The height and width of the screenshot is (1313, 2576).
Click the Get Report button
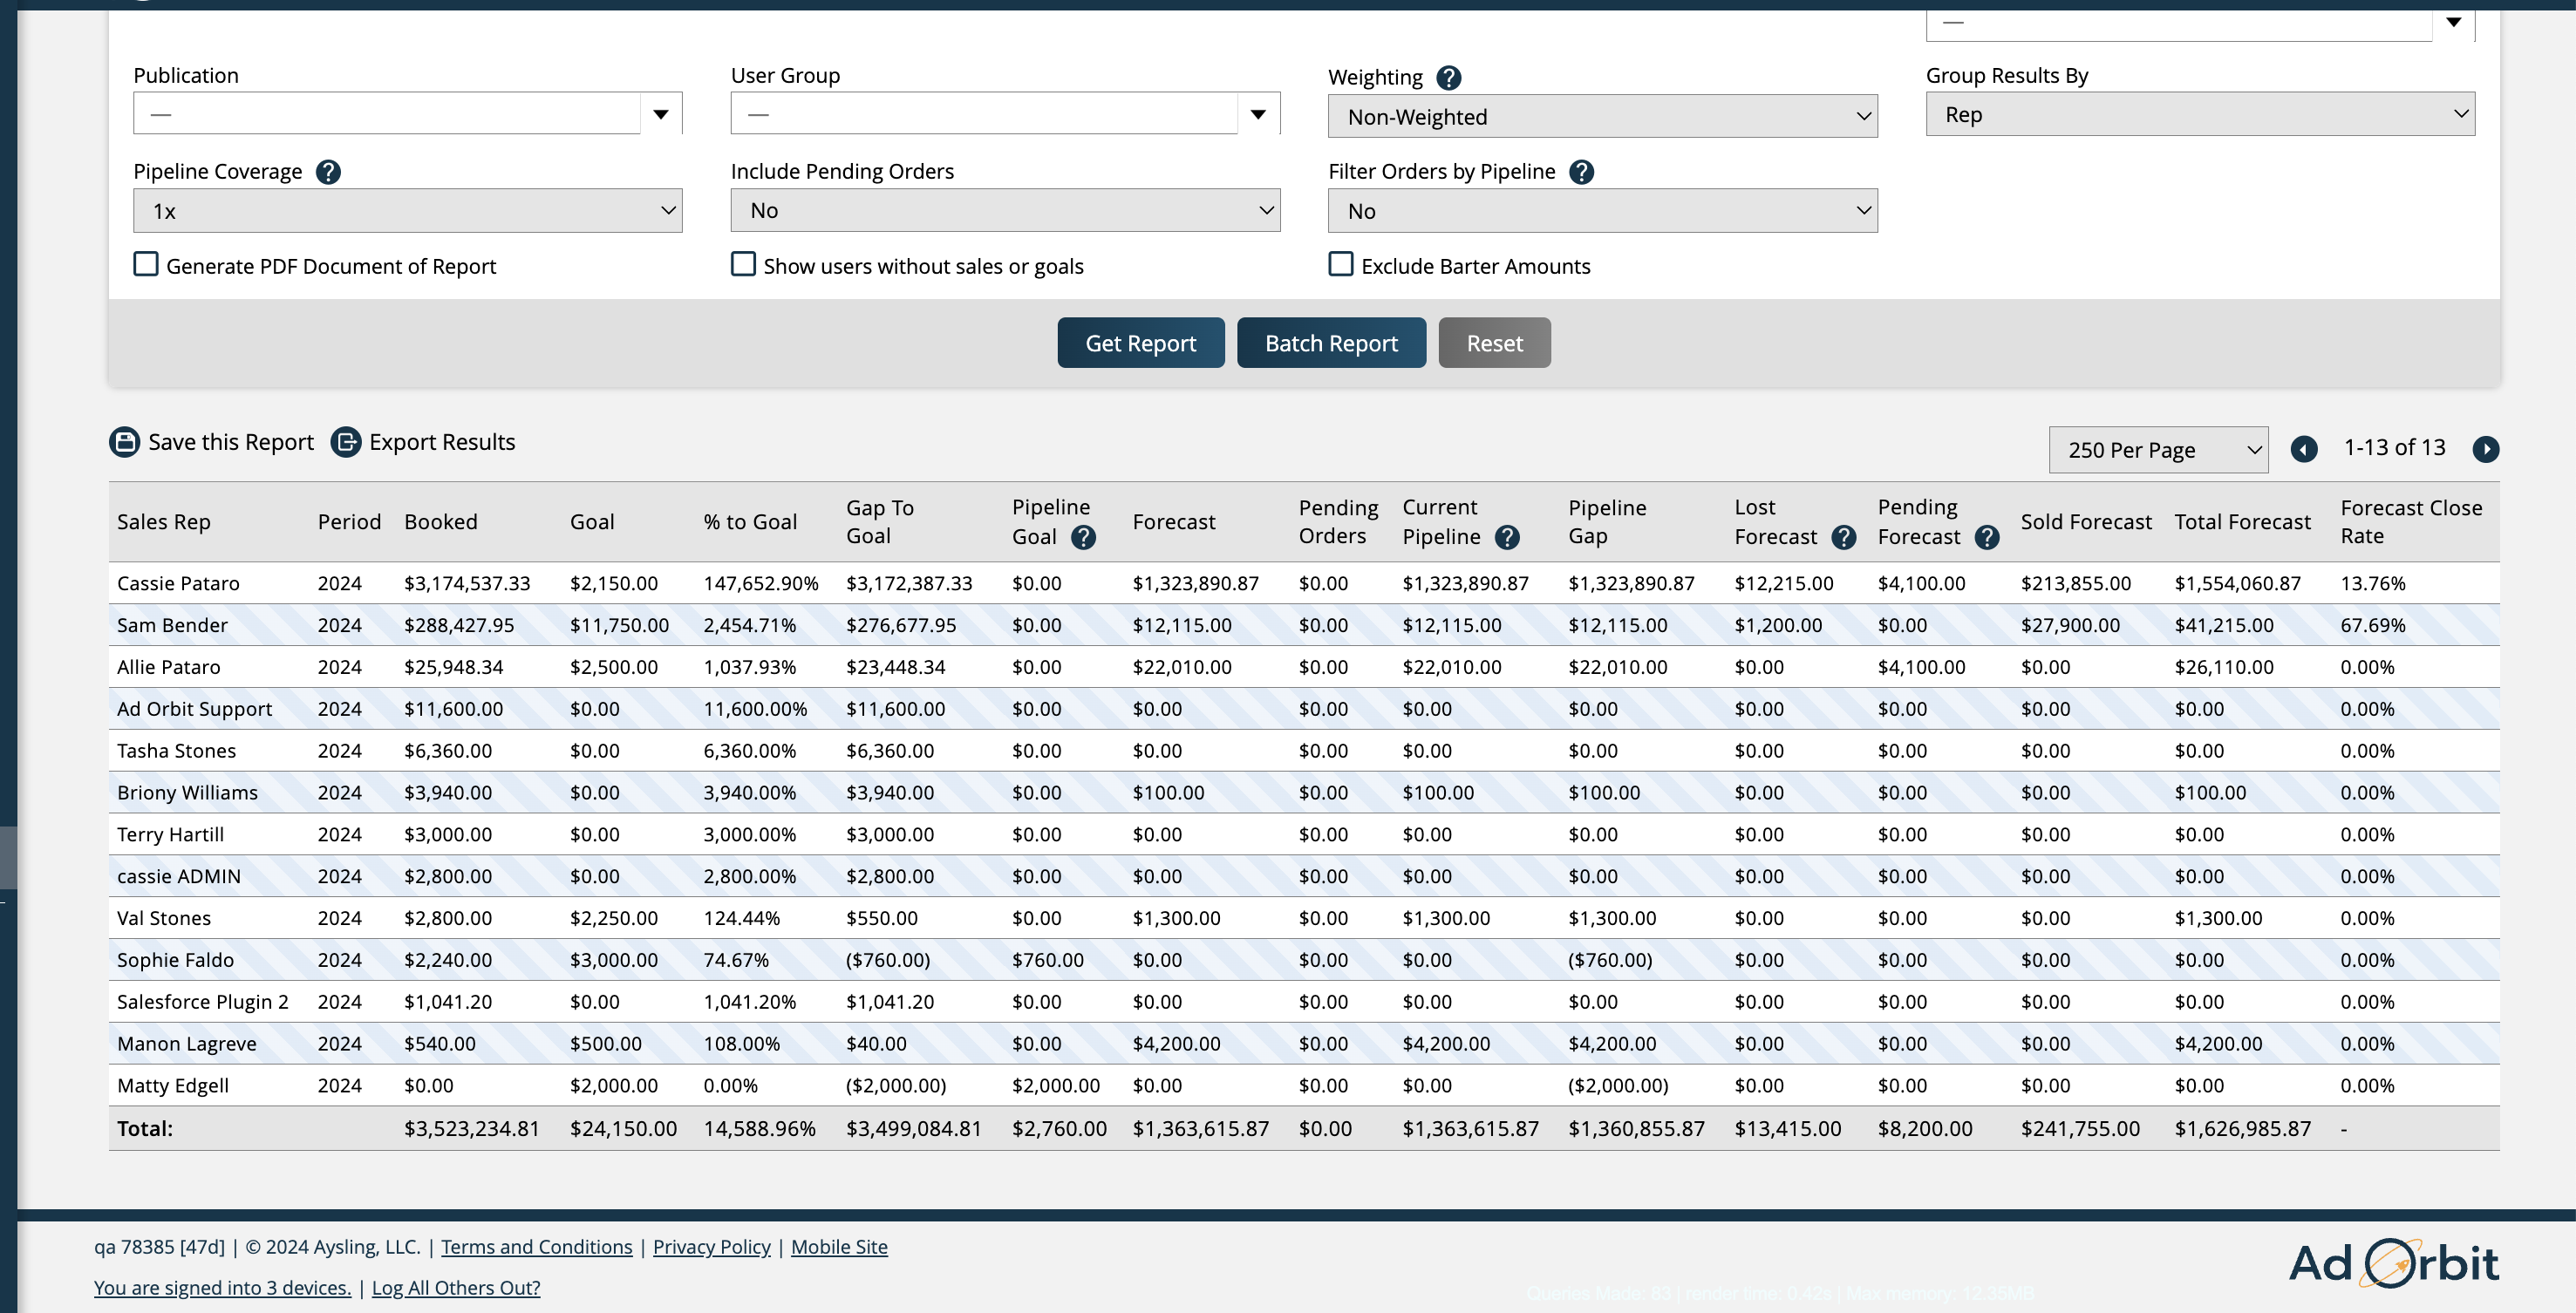click(1141, 343)
